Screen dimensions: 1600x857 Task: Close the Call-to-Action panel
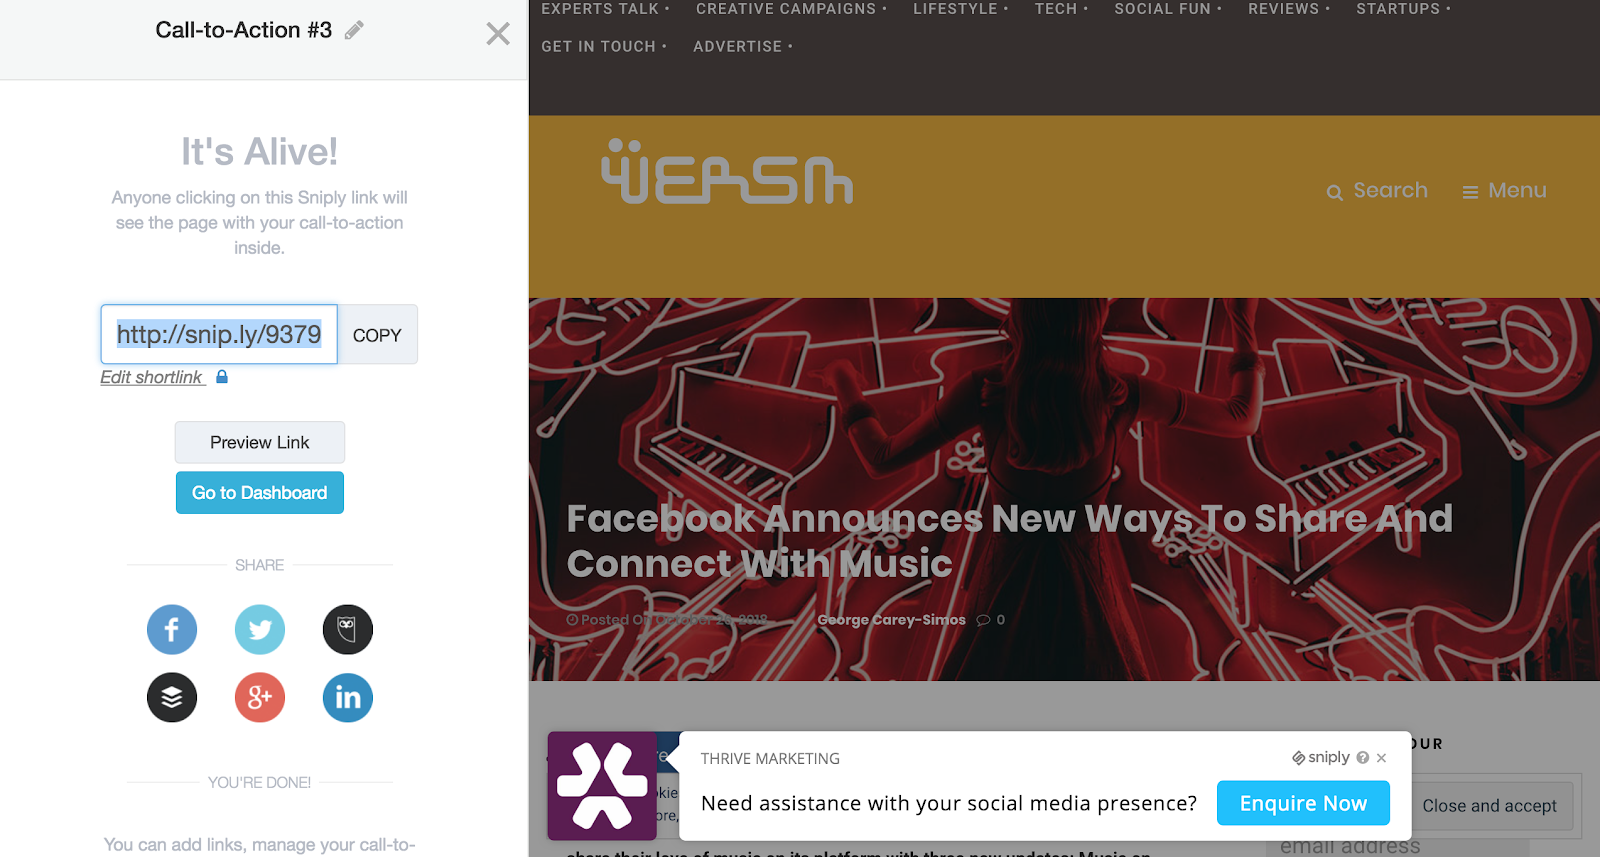[498, 34]
